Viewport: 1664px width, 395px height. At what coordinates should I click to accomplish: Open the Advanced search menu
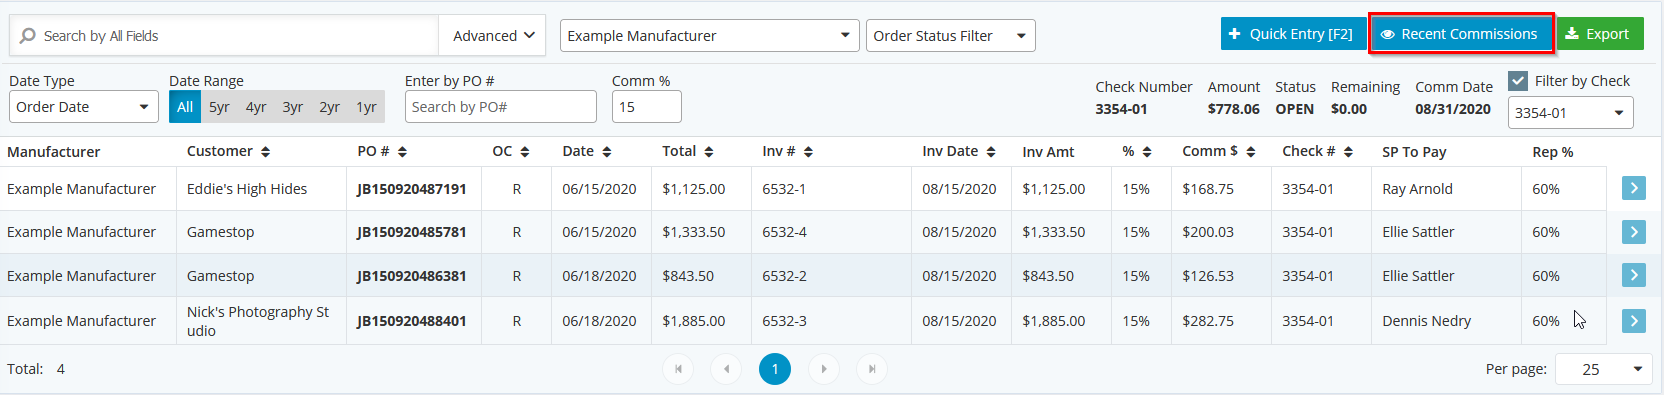click(x=493, y=36)
